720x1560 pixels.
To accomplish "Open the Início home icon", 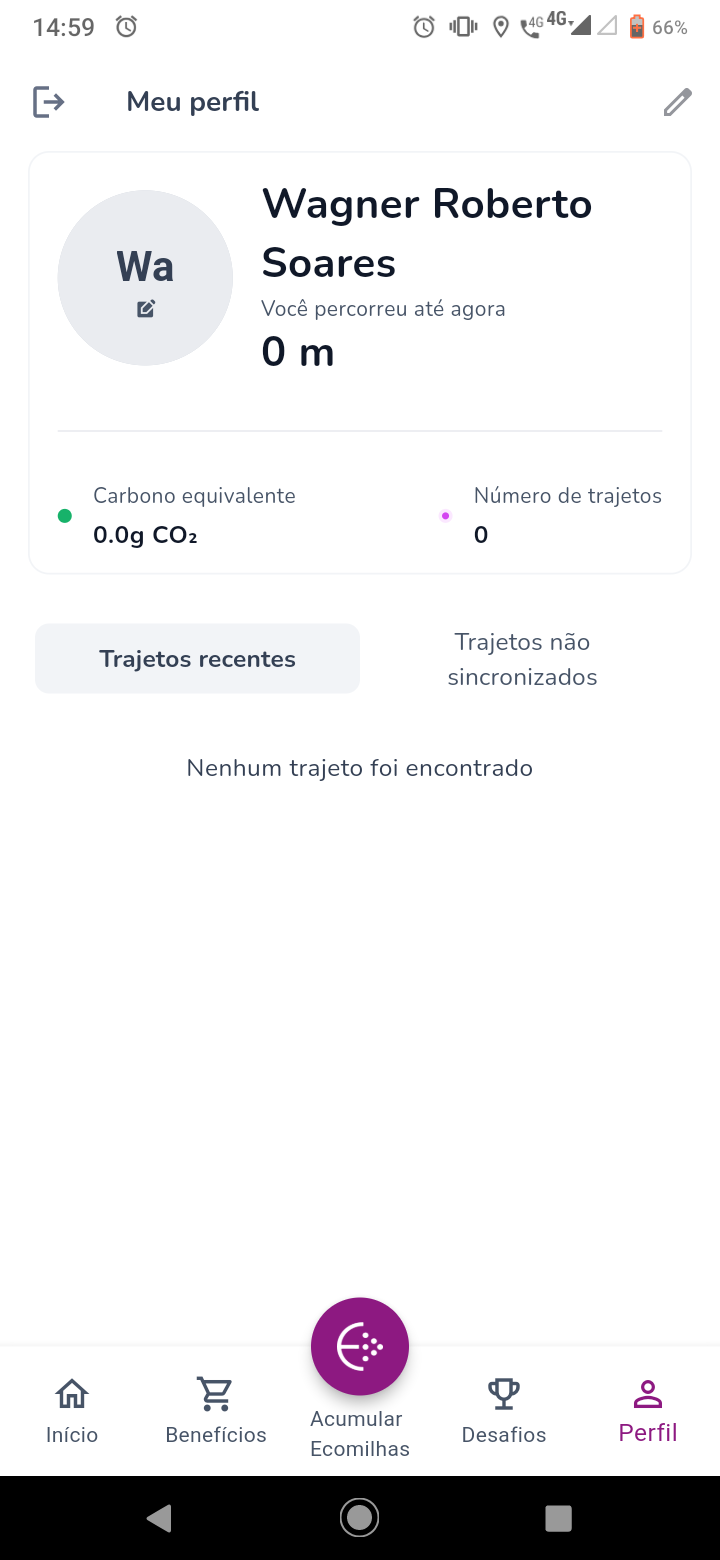I will coord(72,1393).
